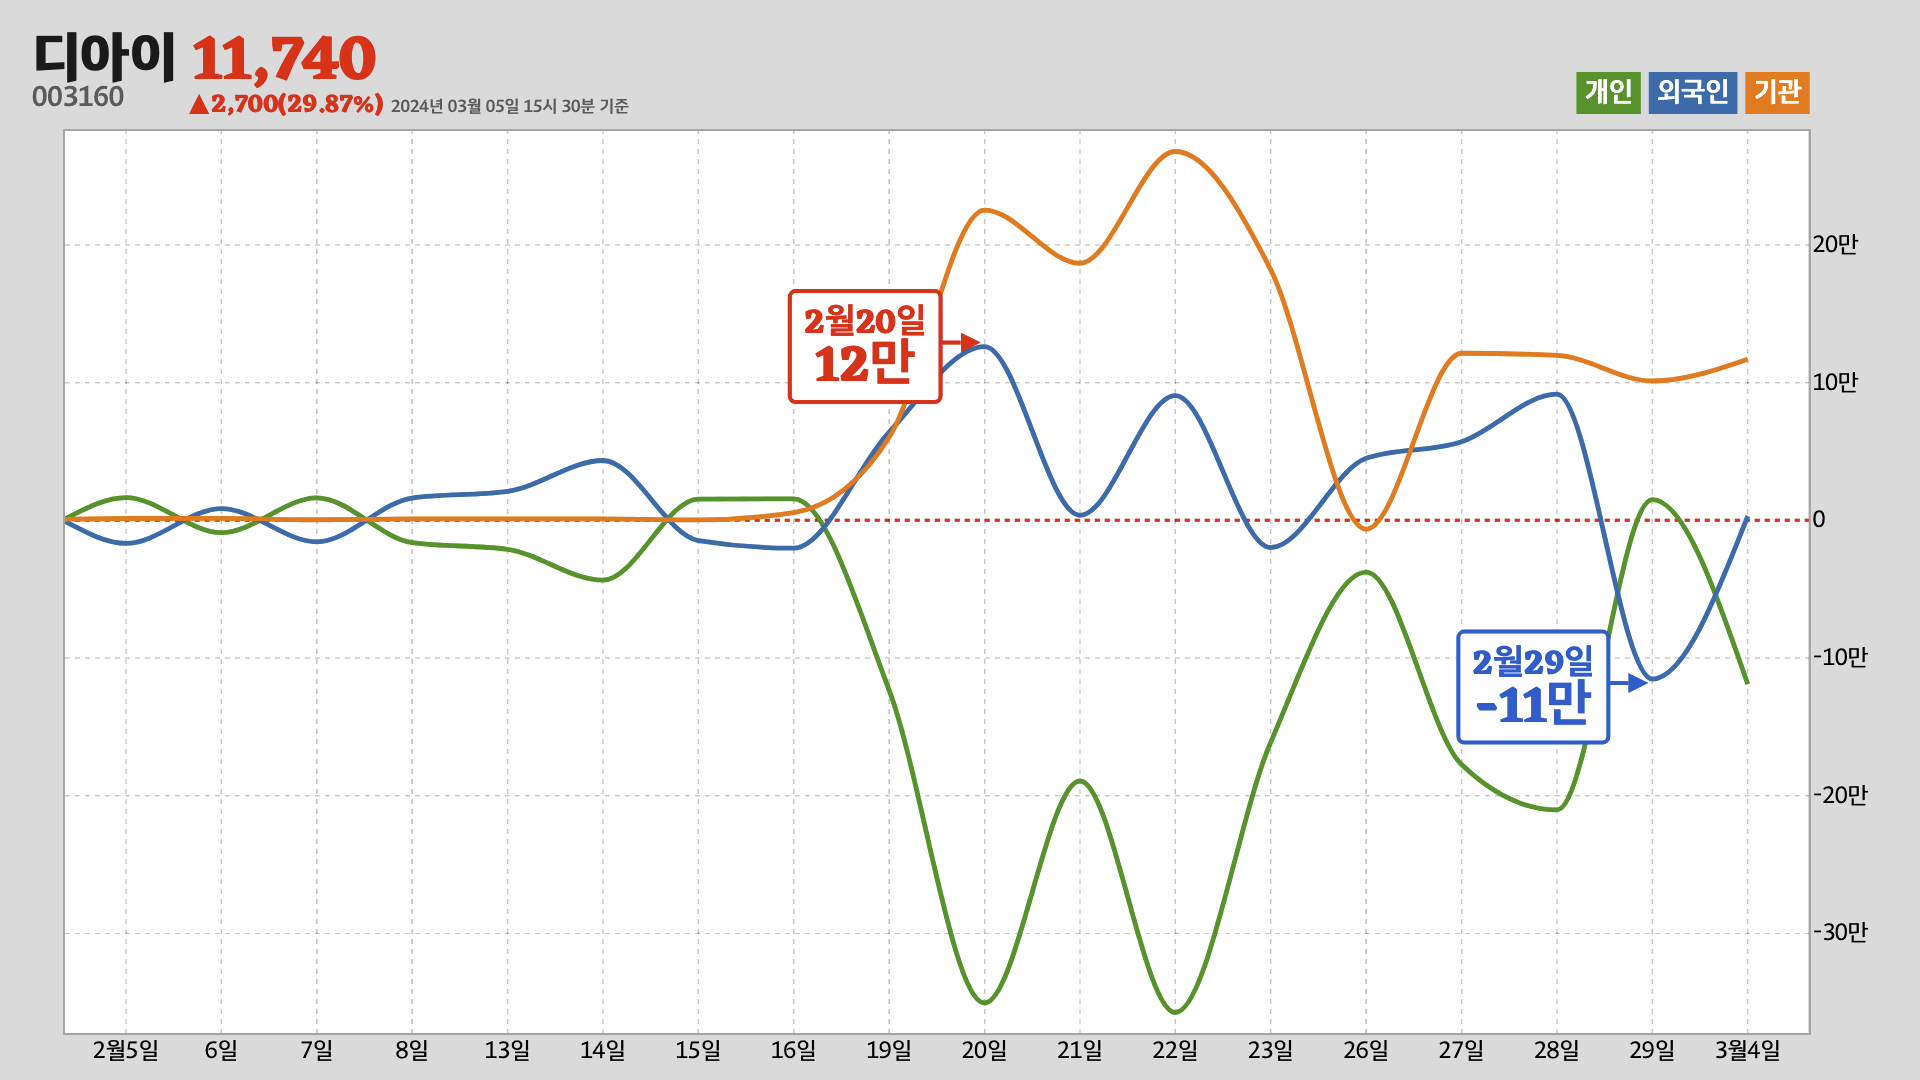Click the 2월20일 12만 annotation box

(x=865, y=347)
